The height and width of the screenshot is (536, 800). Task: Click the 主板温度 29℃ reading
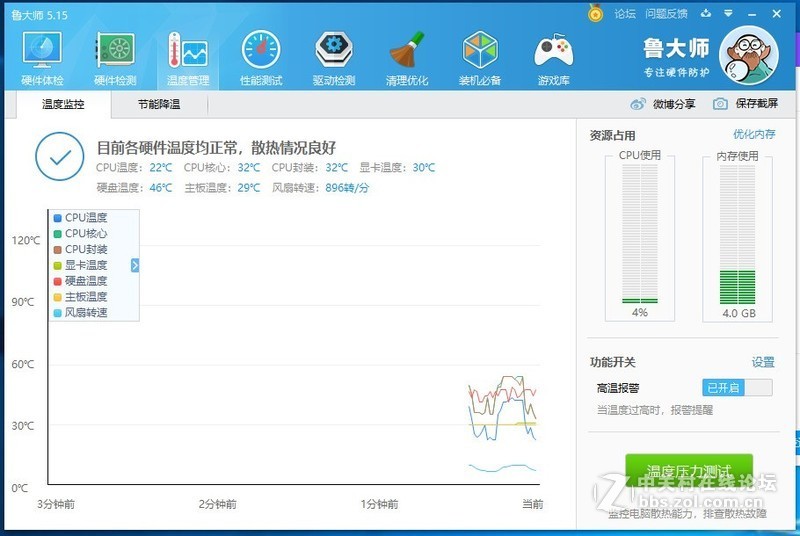tap(222, 188)
